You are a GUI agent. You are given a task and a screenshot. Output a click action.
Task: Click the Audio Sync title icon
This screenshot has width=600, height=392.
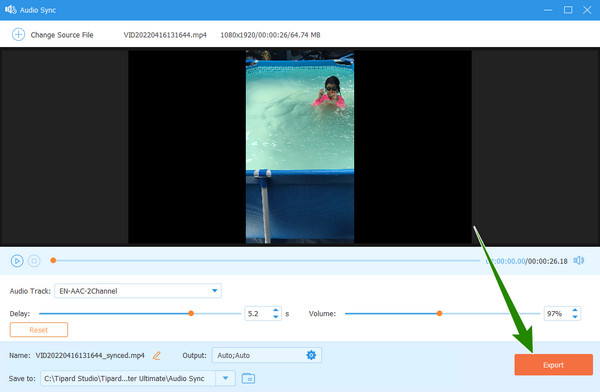[x=11, y=10]
